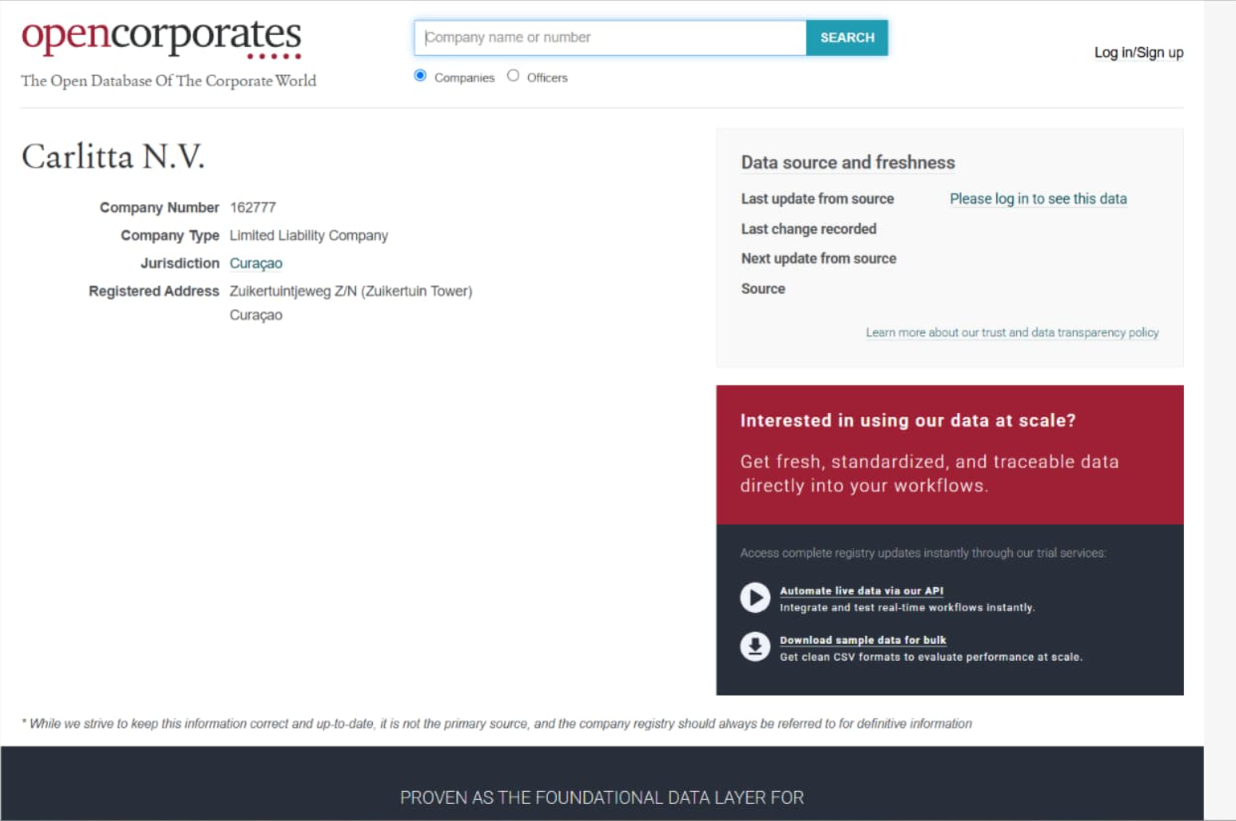Click the Integrate and test real-time workflows text

point(907,608)
